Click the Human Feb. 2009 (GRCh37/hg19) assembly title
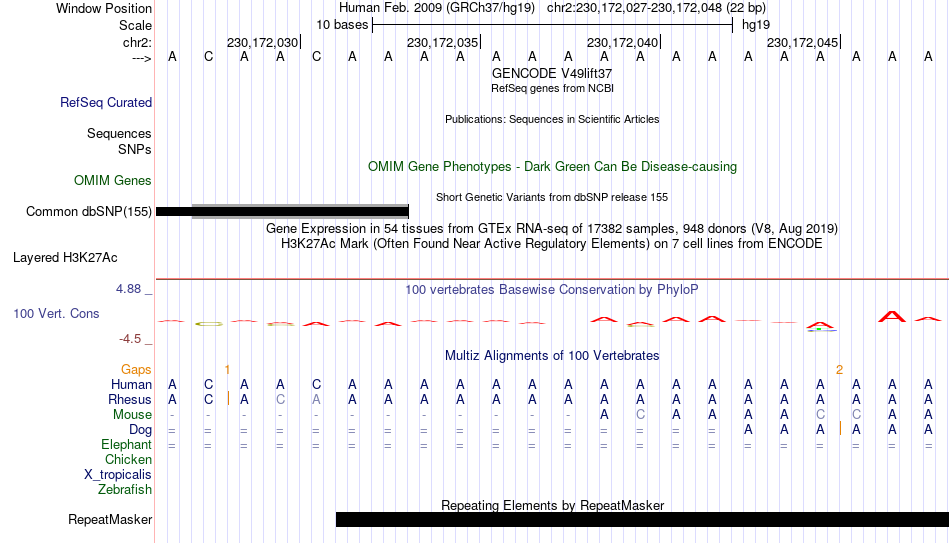 (437, 8)
